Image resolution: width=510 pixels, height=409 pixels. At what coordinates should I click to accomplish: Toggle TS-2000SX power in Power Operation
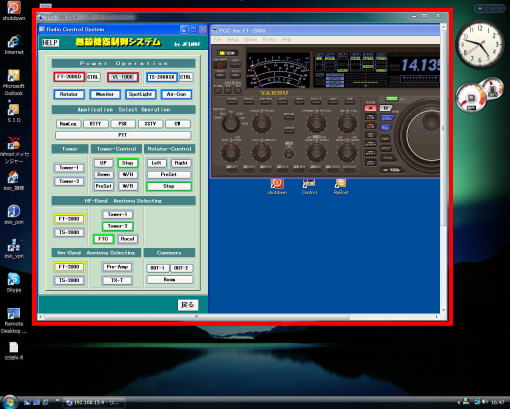point(162,77)
